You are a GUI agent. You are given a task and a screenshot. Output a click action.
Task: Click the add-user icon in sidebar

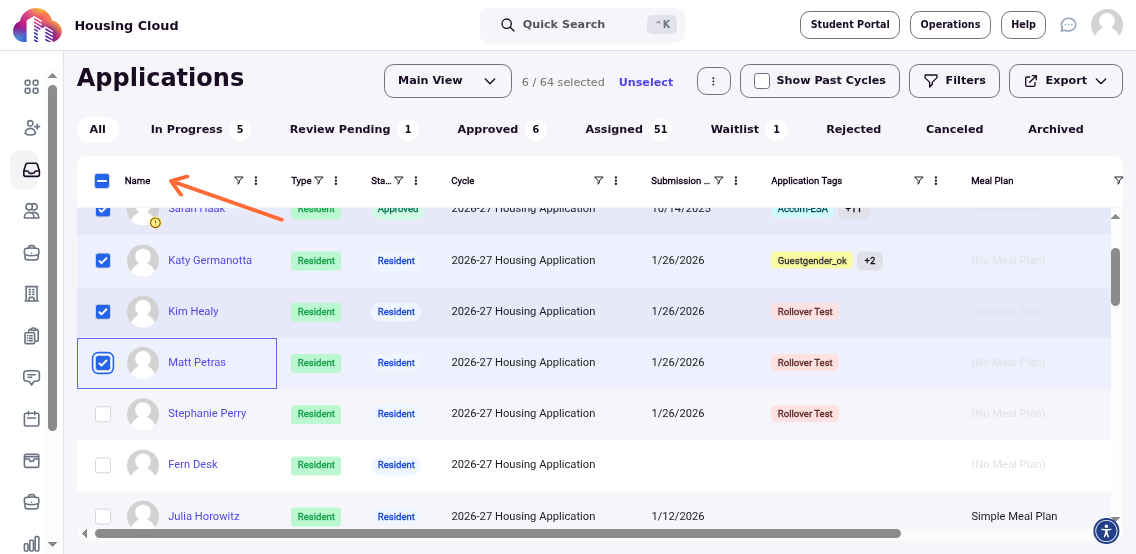click(31, 128)
